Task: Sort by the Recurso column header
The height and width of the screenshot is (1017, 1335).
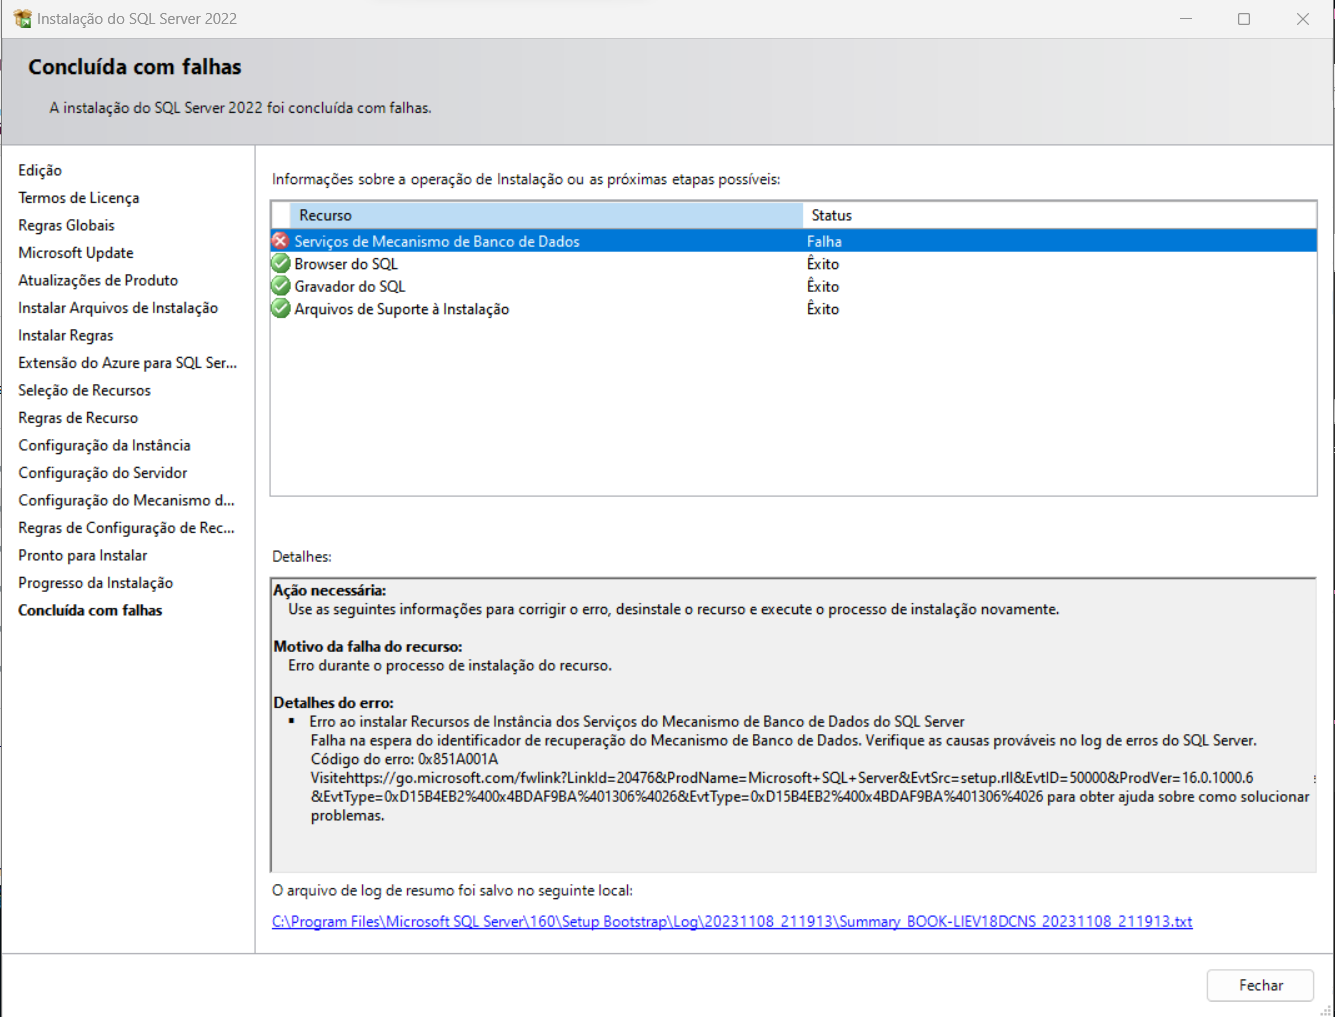Action: click(546, 215)
